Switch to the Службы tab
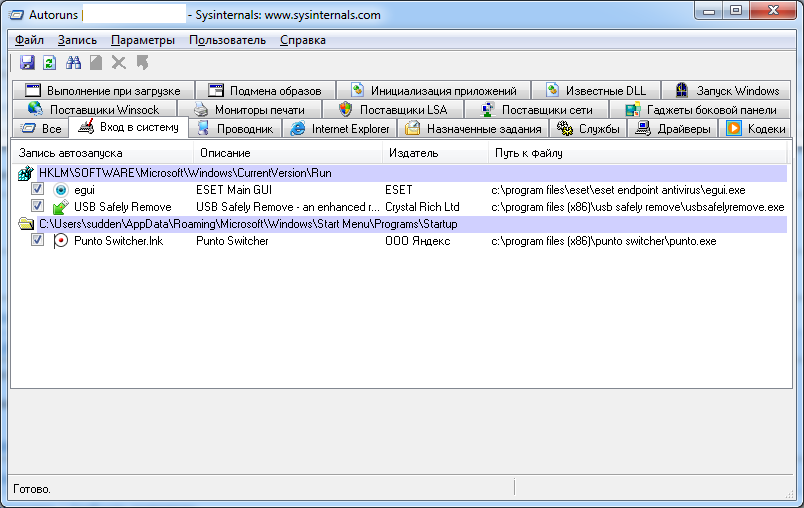804x508 pixels. 589,129
